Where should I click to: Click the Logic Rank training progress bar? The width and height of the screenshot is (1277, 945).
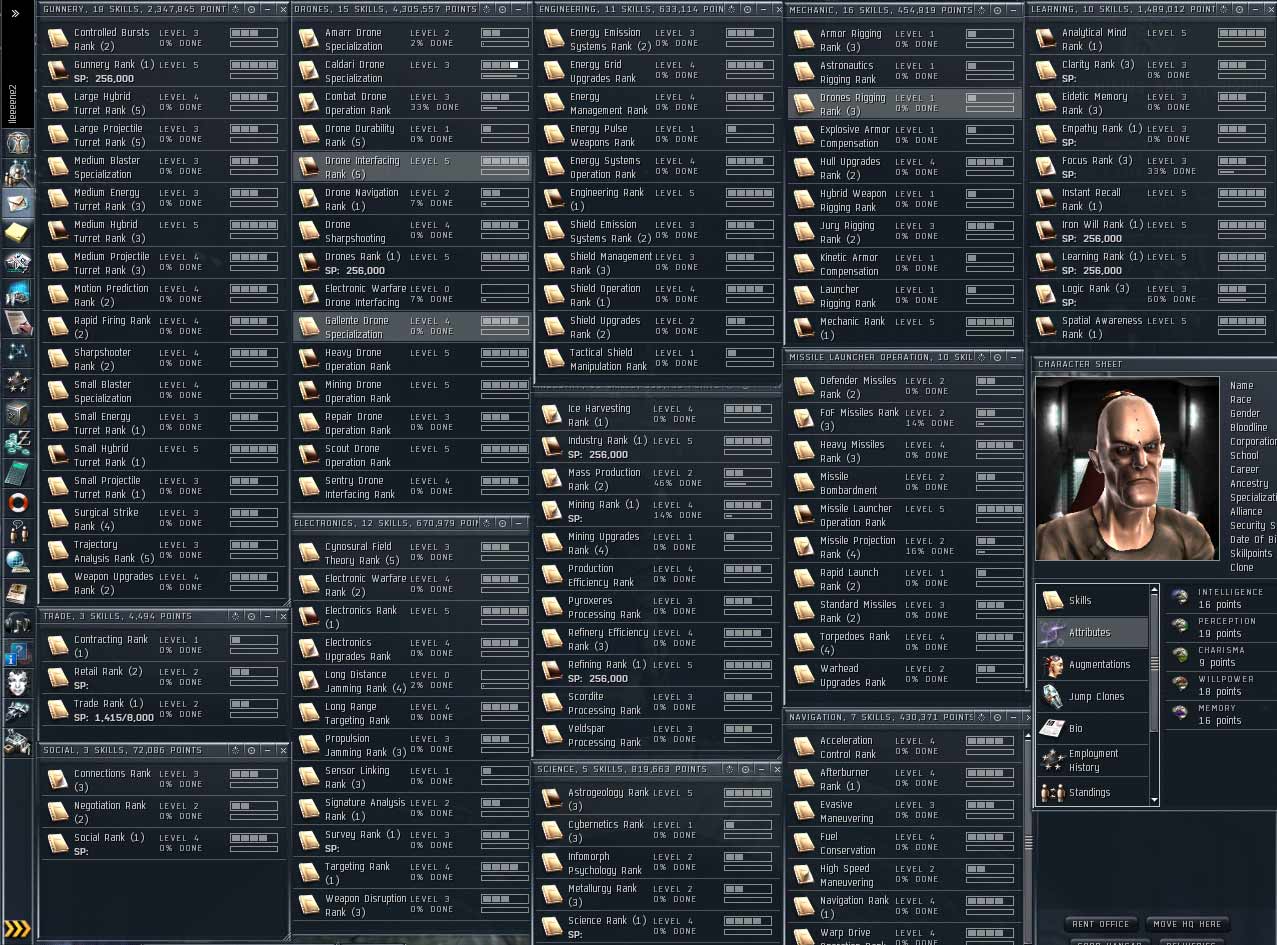(x=1241, y=299)
